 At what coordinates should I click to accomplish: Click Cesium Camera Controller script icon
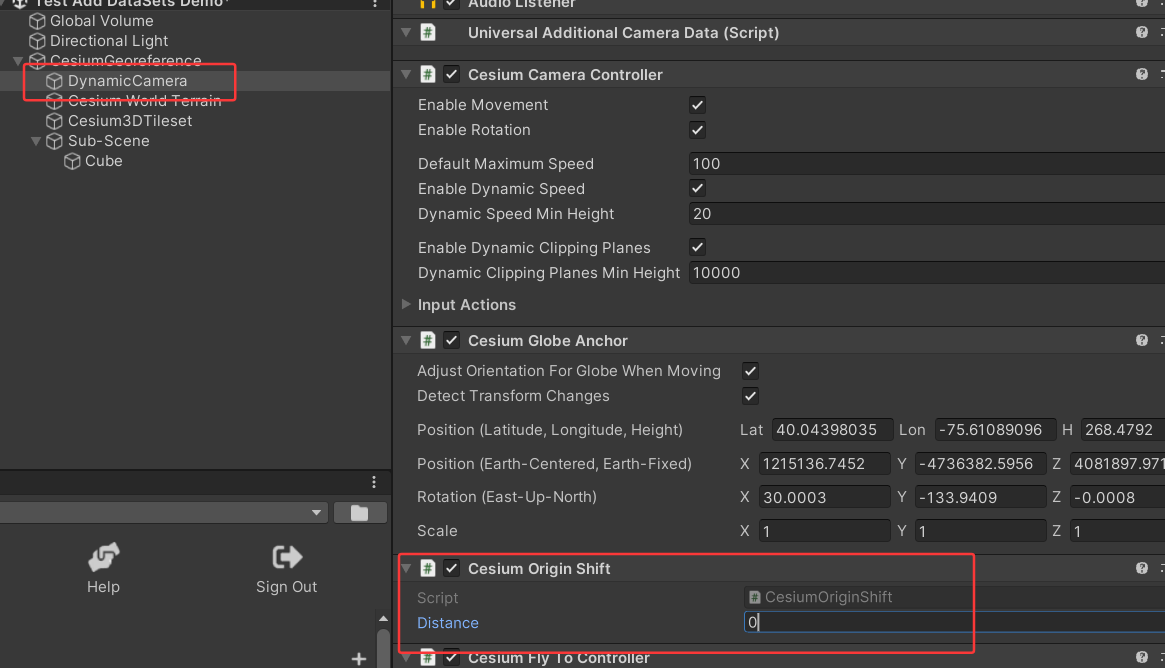click(x=428, y=74)
